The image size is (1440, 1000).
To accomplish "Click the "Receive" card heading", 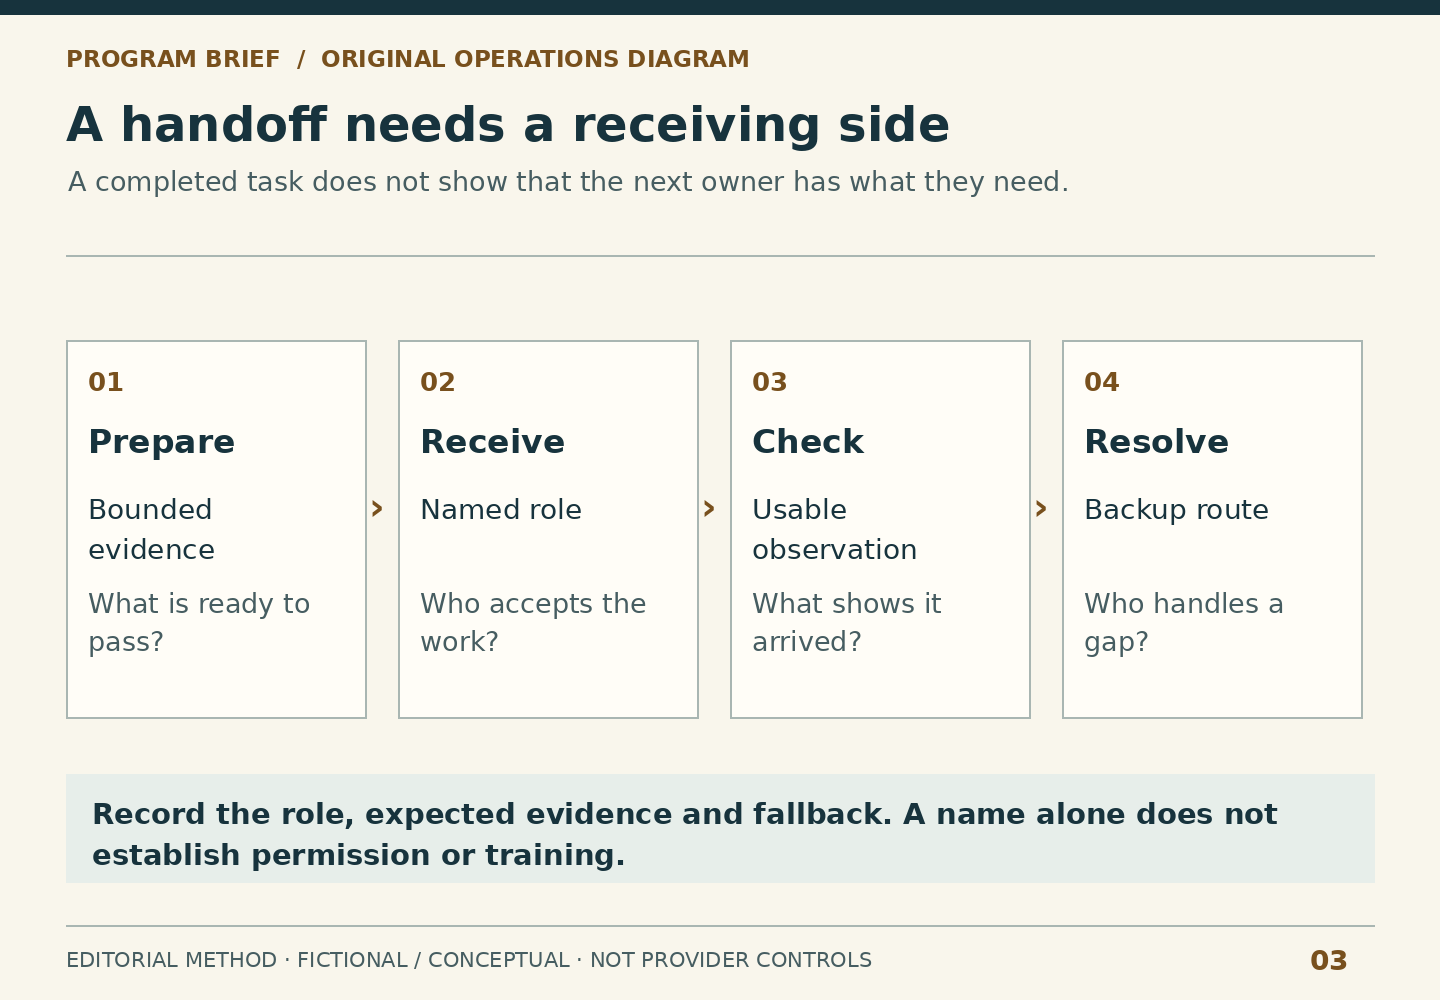I will [x=492, y=442].
